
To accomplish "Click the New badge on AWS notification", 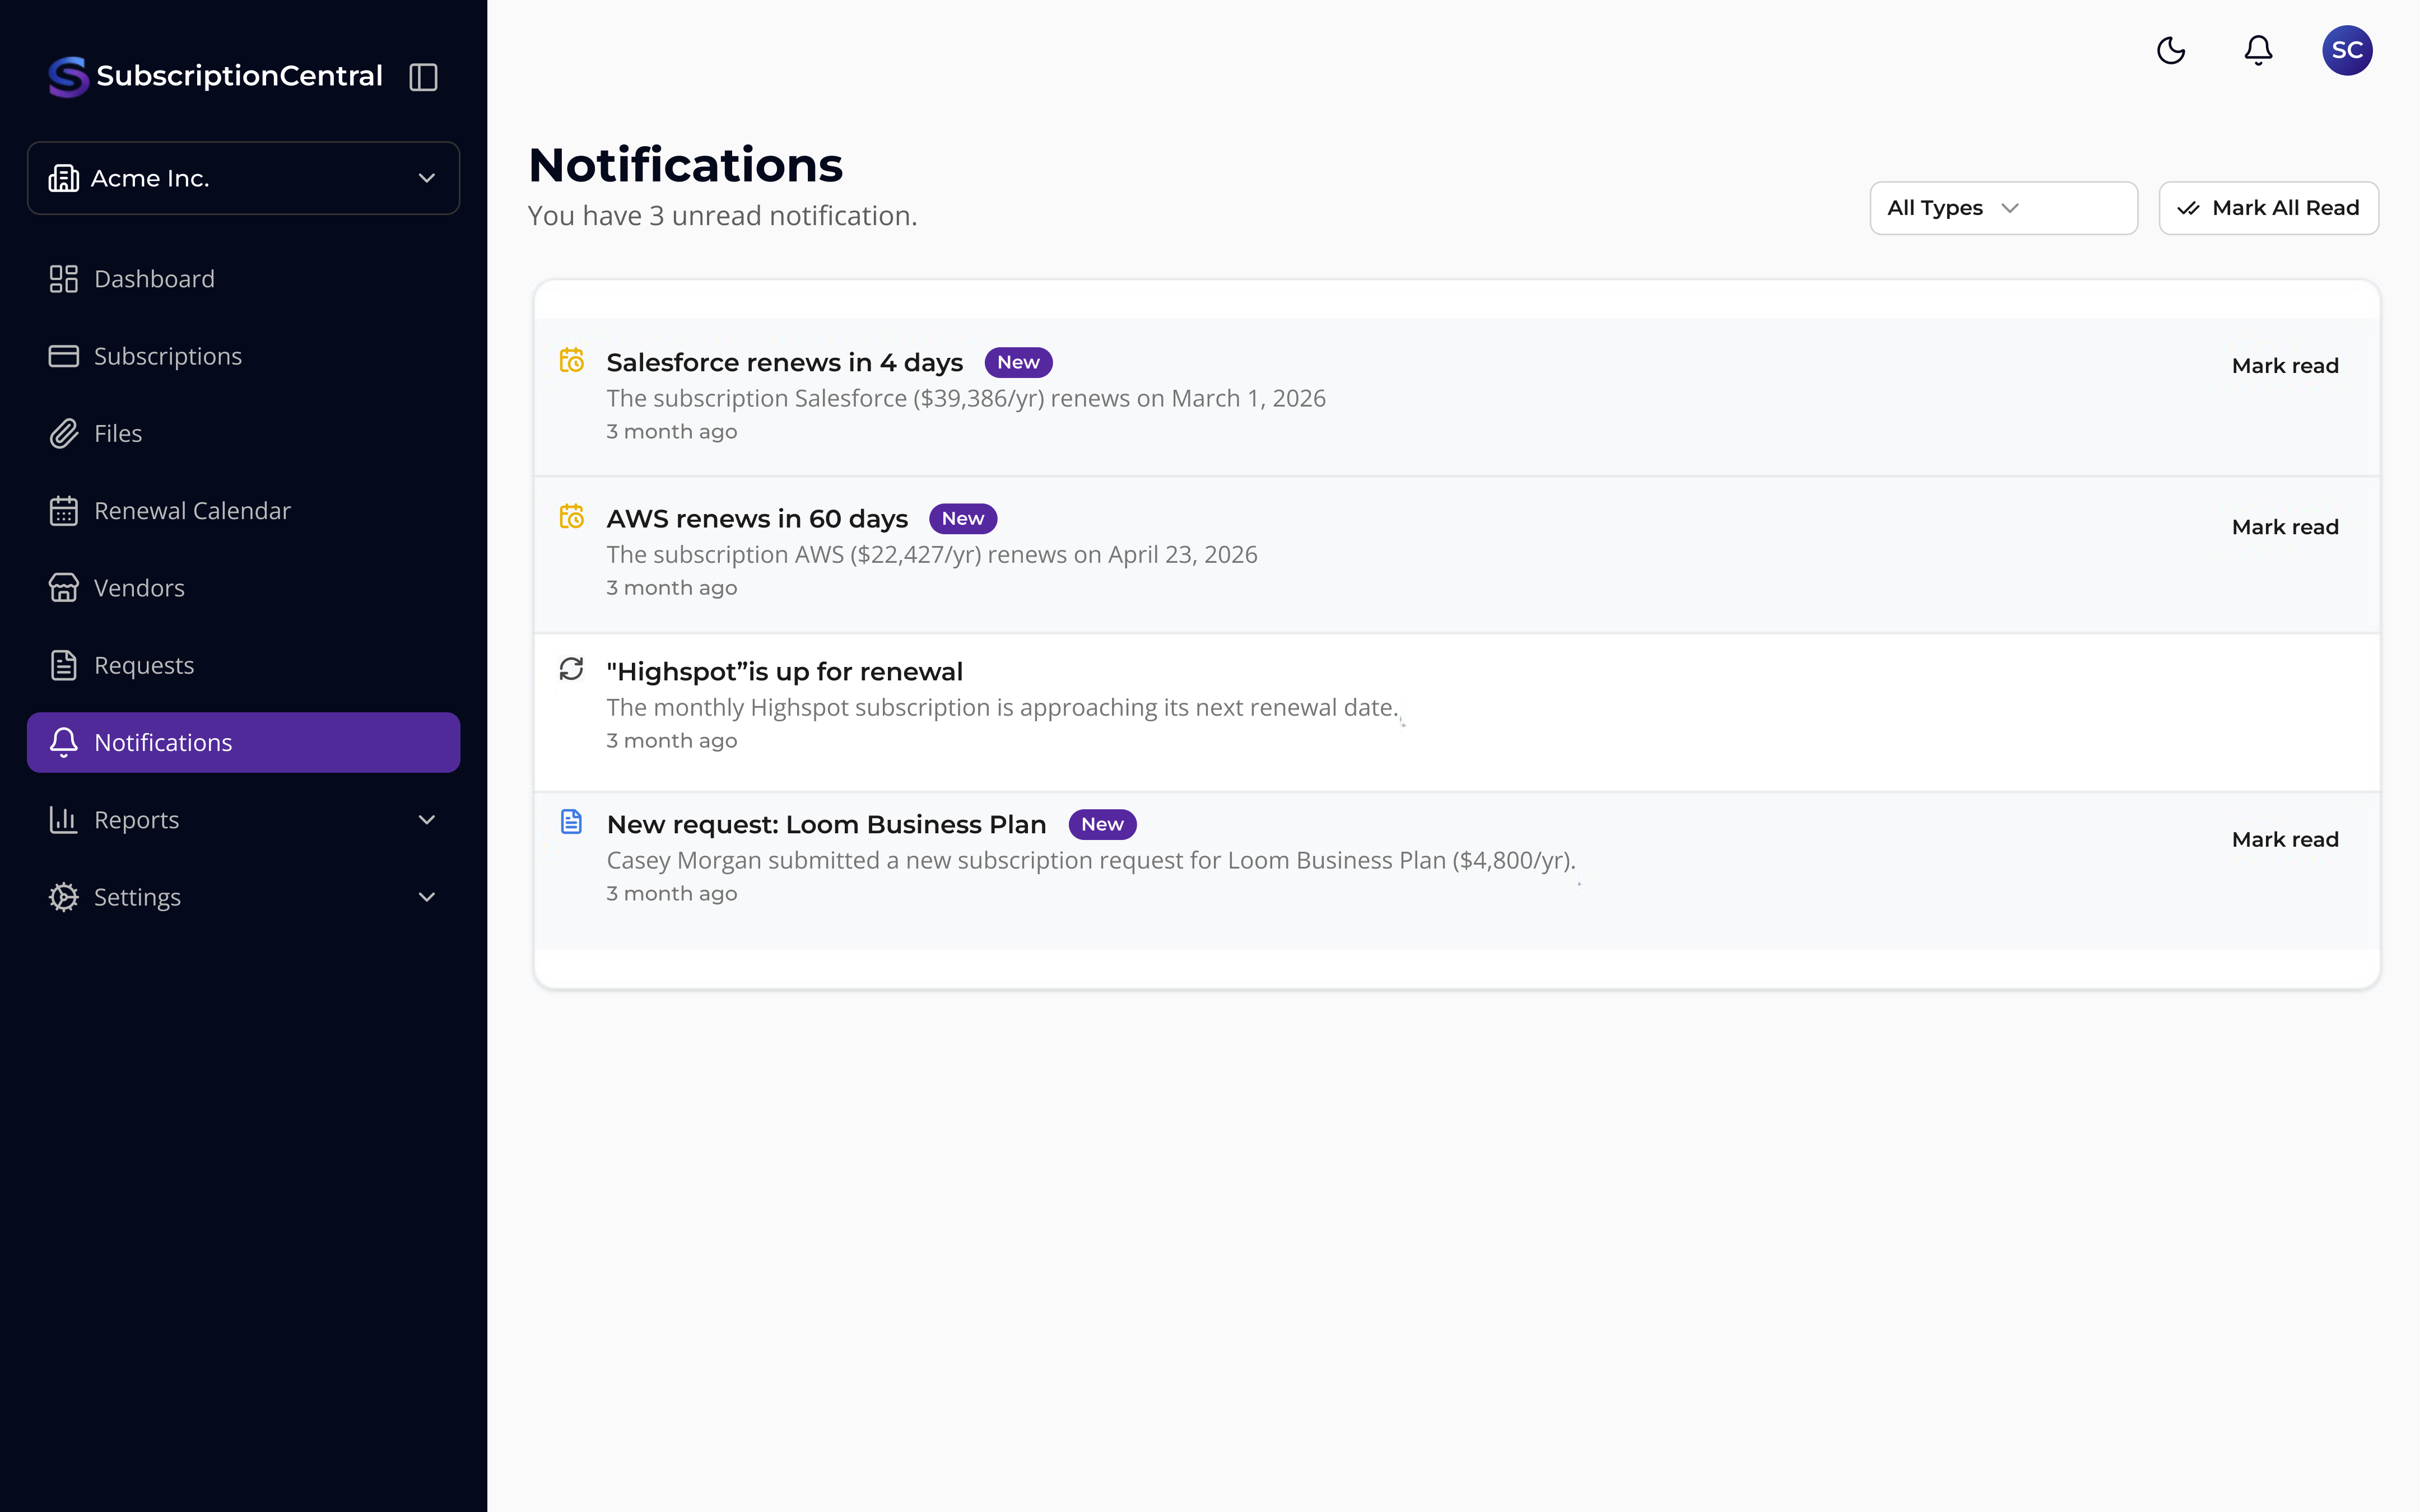I will point(963,519).
